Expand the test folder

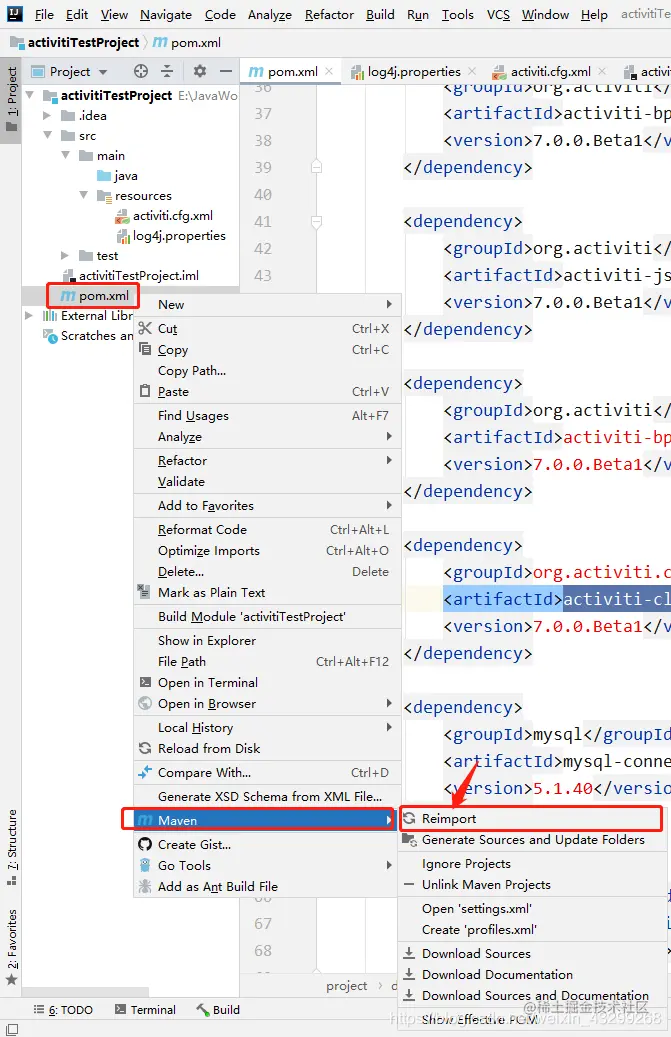64,255
